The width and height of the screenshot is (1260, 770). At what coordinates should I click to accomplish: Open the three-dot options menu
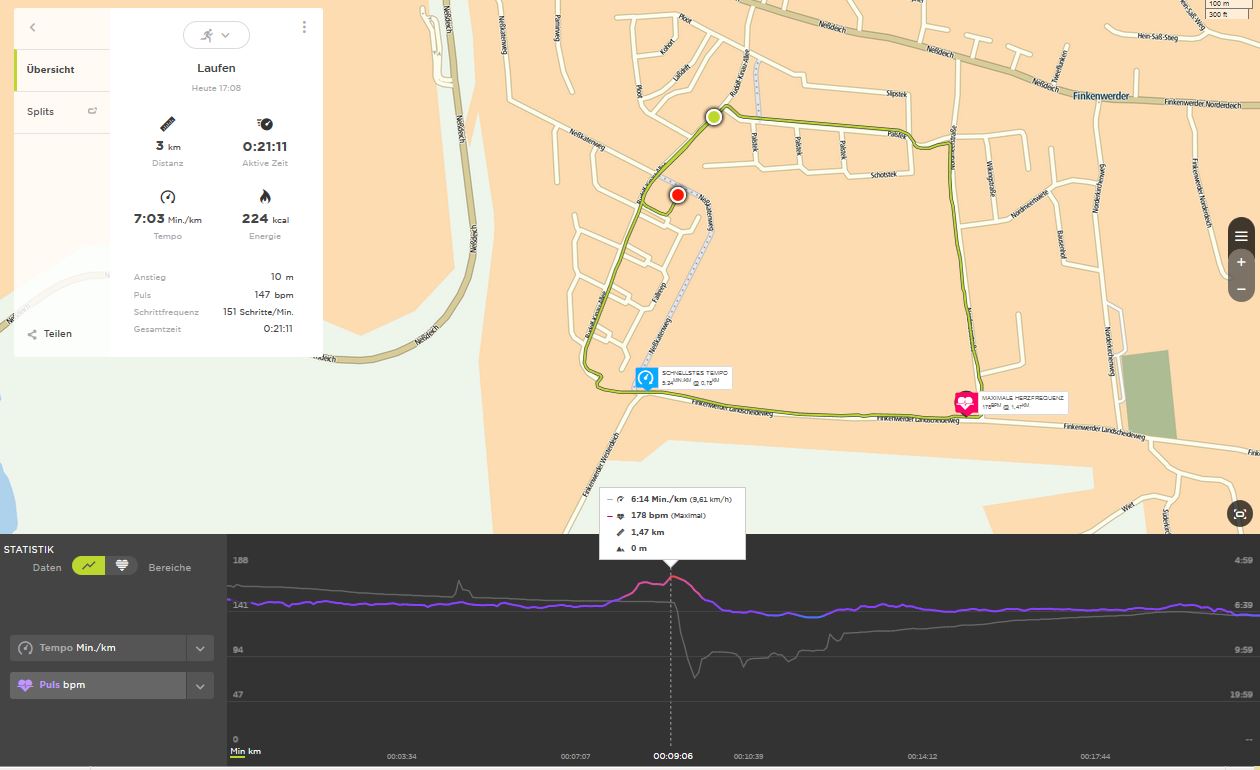point(304,28)
